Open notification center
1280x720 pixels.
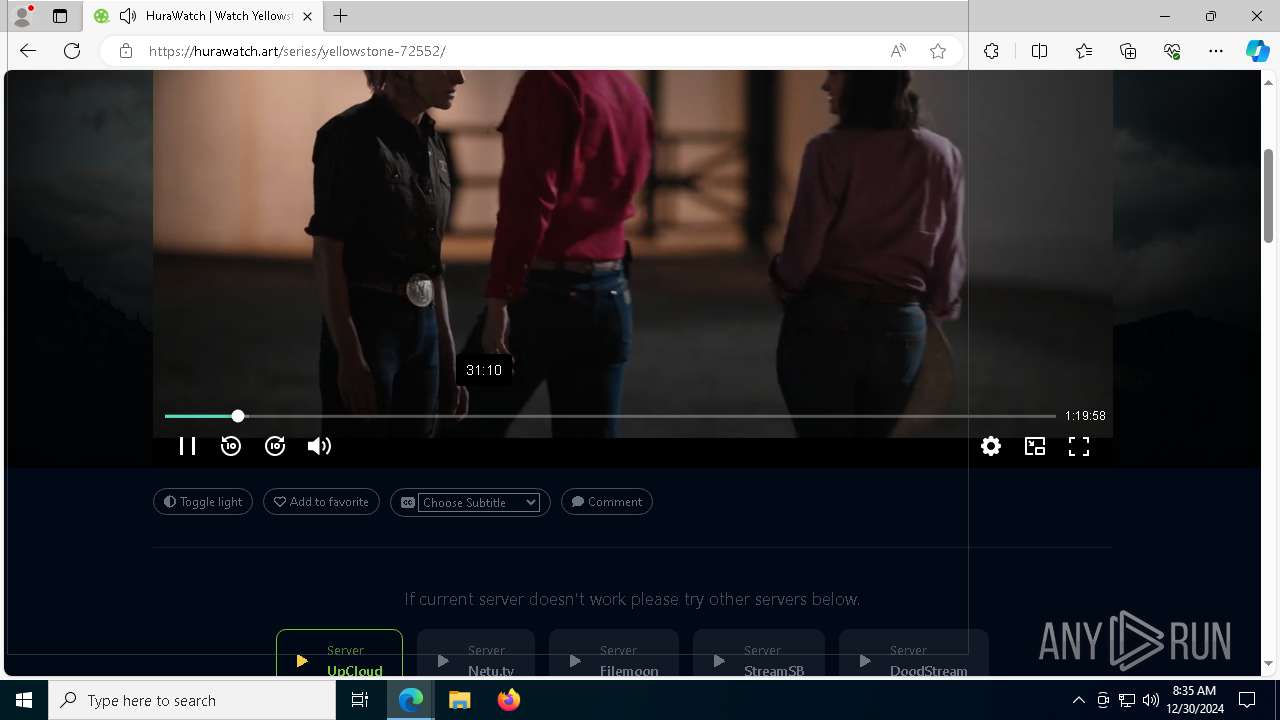coord(1248,700)
